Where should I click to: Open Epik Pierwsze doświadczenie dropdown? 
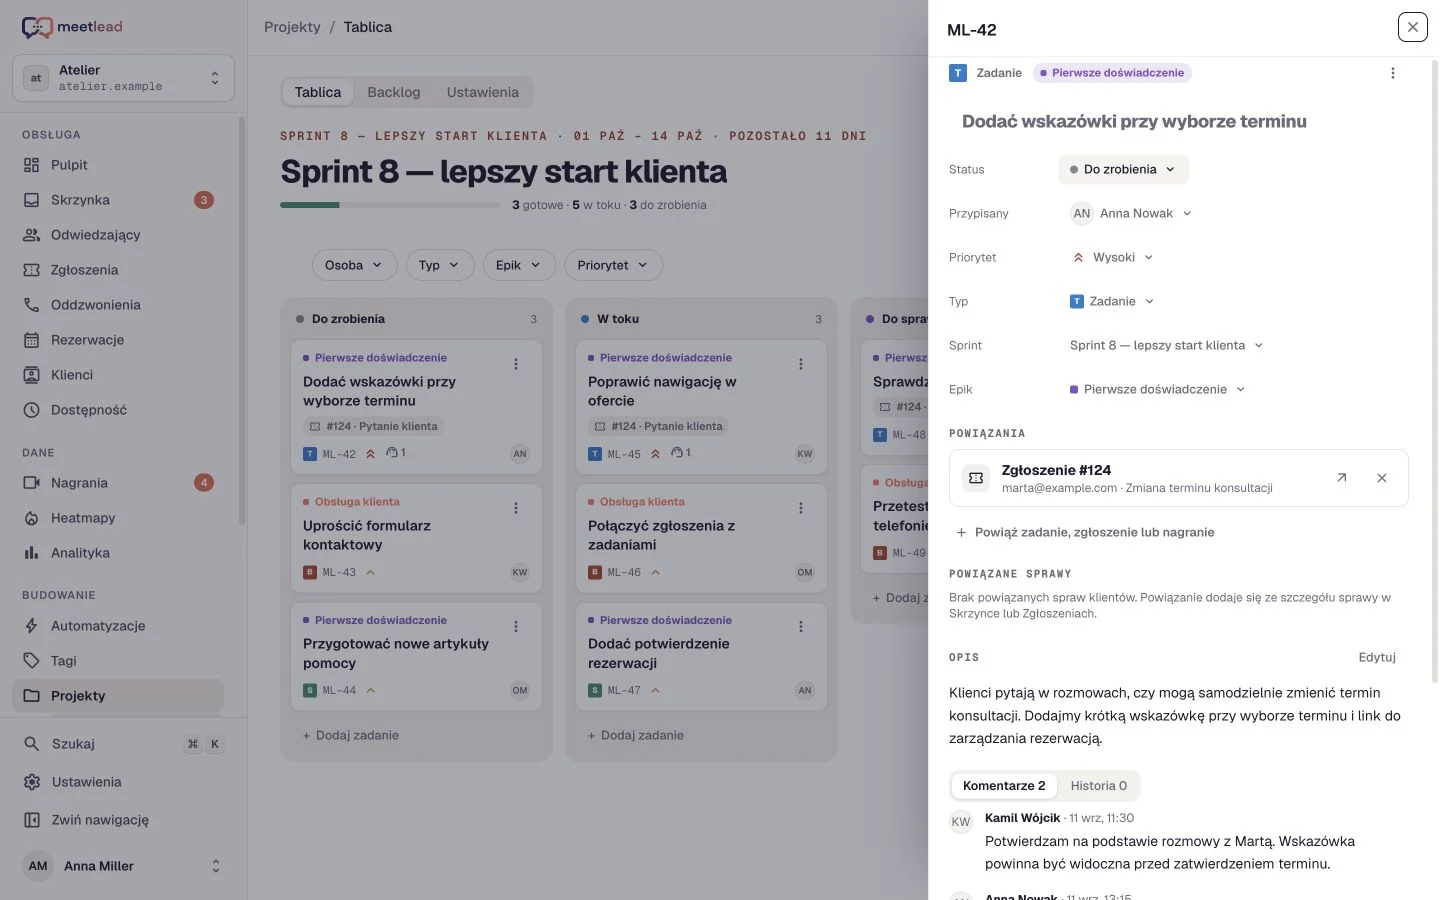tap(1158, 389)
